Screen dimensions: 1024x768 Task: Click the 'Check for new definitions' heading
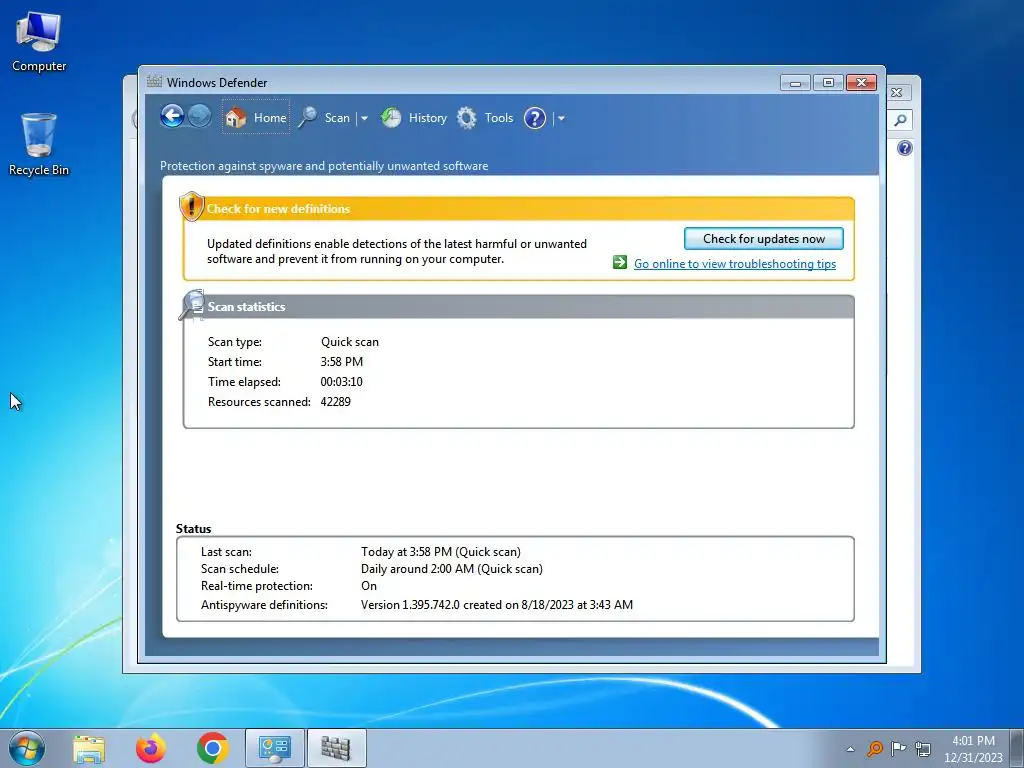click(278, 209)
